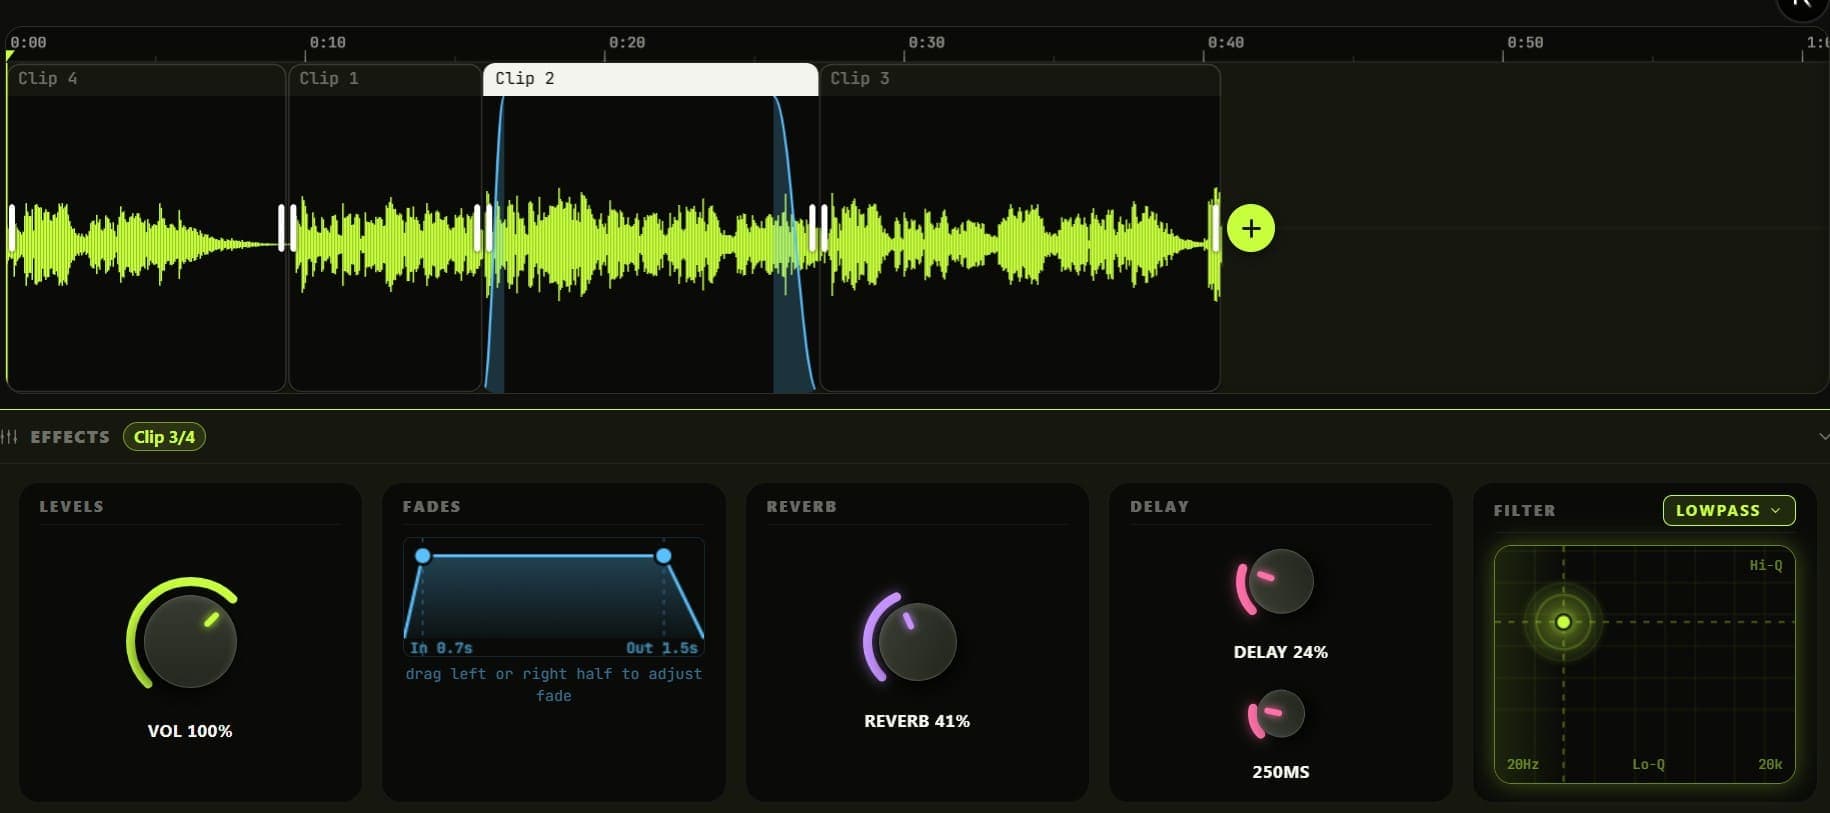
Task: Click the trim handle between Clip 1 and Clip 2
Action: click(x=483, y=228)
